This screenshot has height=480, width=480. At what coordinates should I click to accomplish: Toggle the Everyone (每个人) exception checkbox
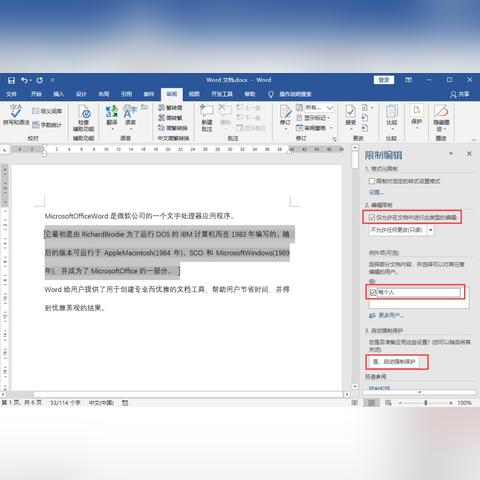point(373,293)
